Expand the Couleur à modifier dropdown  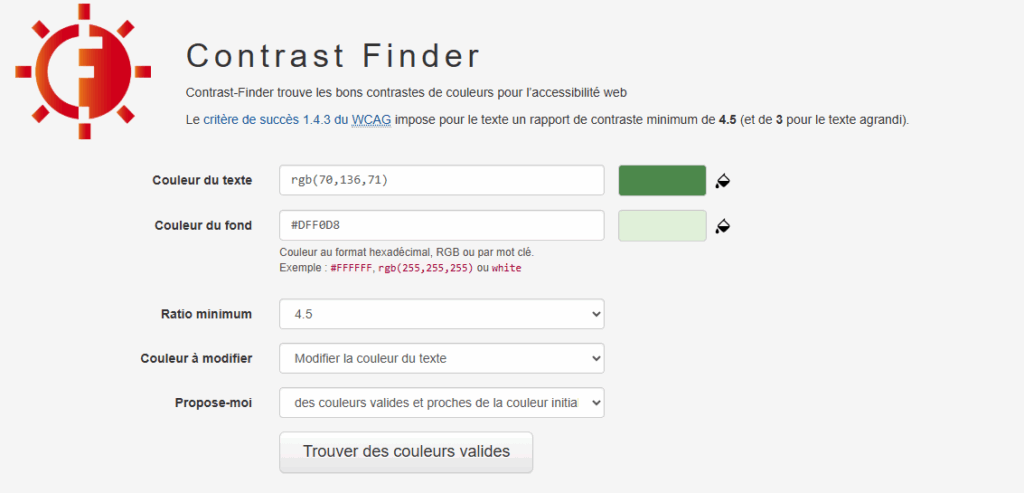(441, 358)
